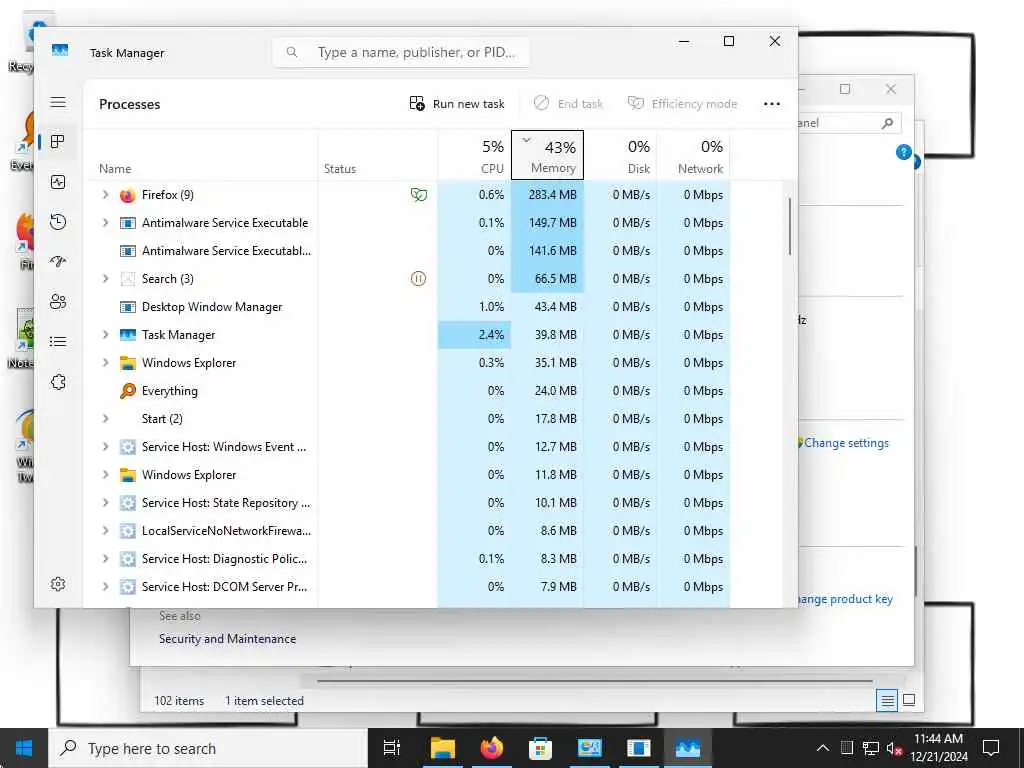Click the Windows taskbar search box
Image resolution: width=1024 pixels, height=768 pixels.
[208, 748]
